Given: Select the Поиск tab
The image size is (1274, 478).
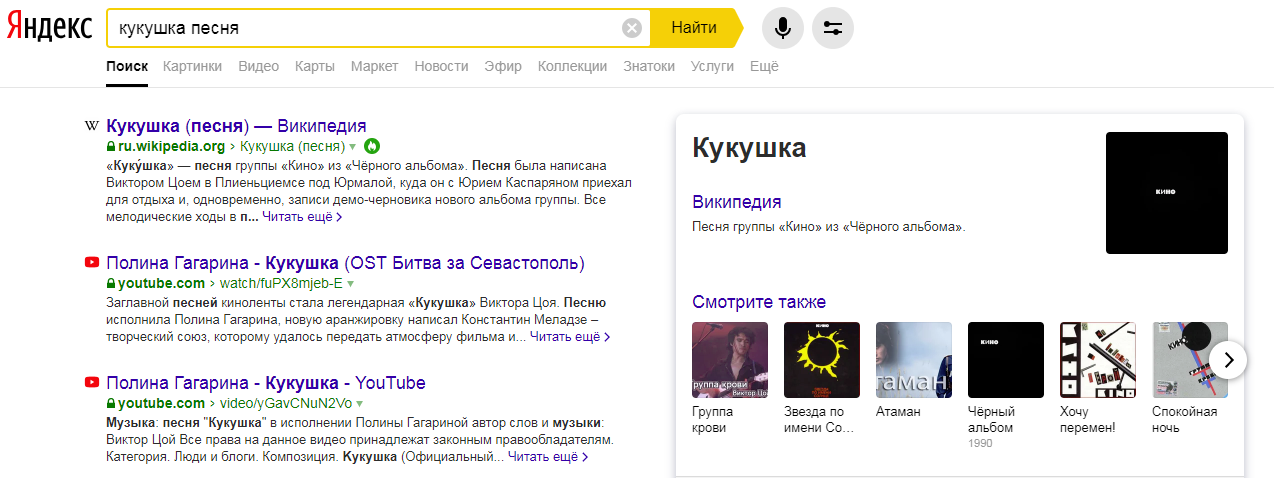Looking at the screenshot, I should point(127,66).
